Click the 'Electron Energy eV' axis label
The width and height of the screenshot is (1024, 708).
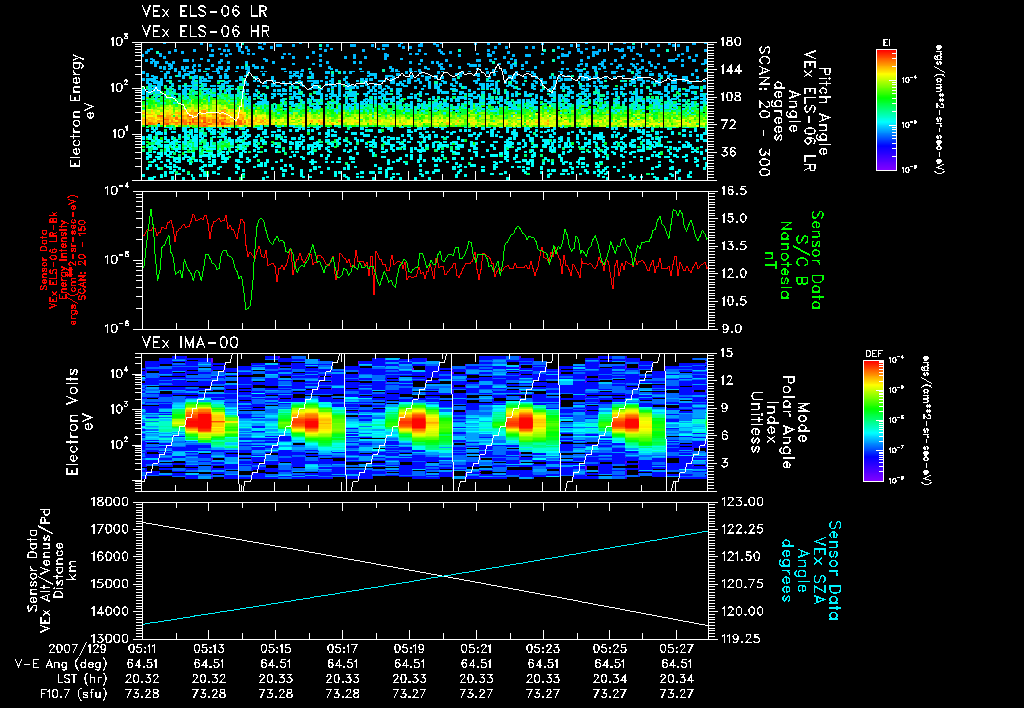pyautogui.click(x=80, y=111)
